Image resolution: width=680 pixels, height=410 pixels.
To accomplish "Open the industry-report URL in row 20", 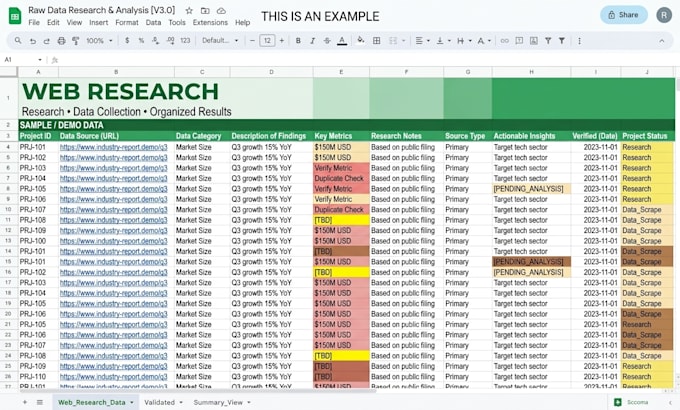I will coord(114,314).
